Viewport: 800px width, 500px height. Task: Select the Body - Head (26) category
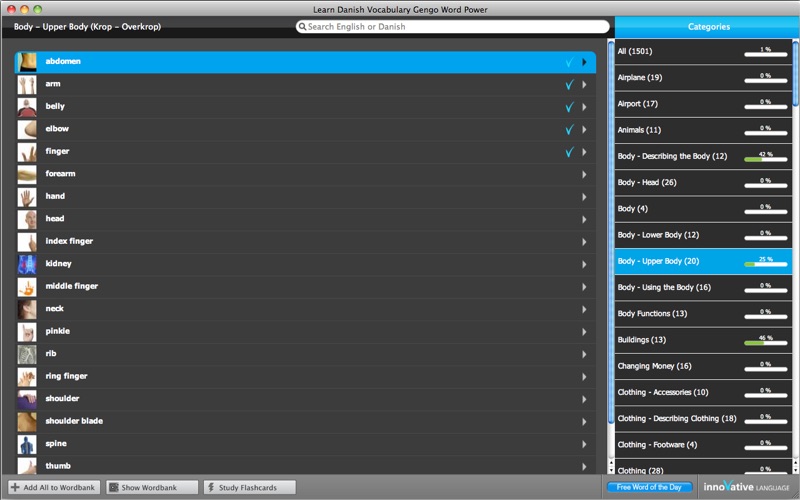[703, 183]
